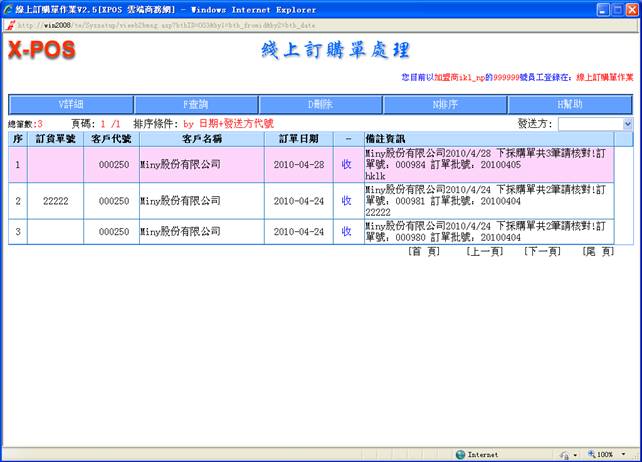Click the 下一頁 next page link
The width and height of the screenshot is (642, 462).
point(541,252)
